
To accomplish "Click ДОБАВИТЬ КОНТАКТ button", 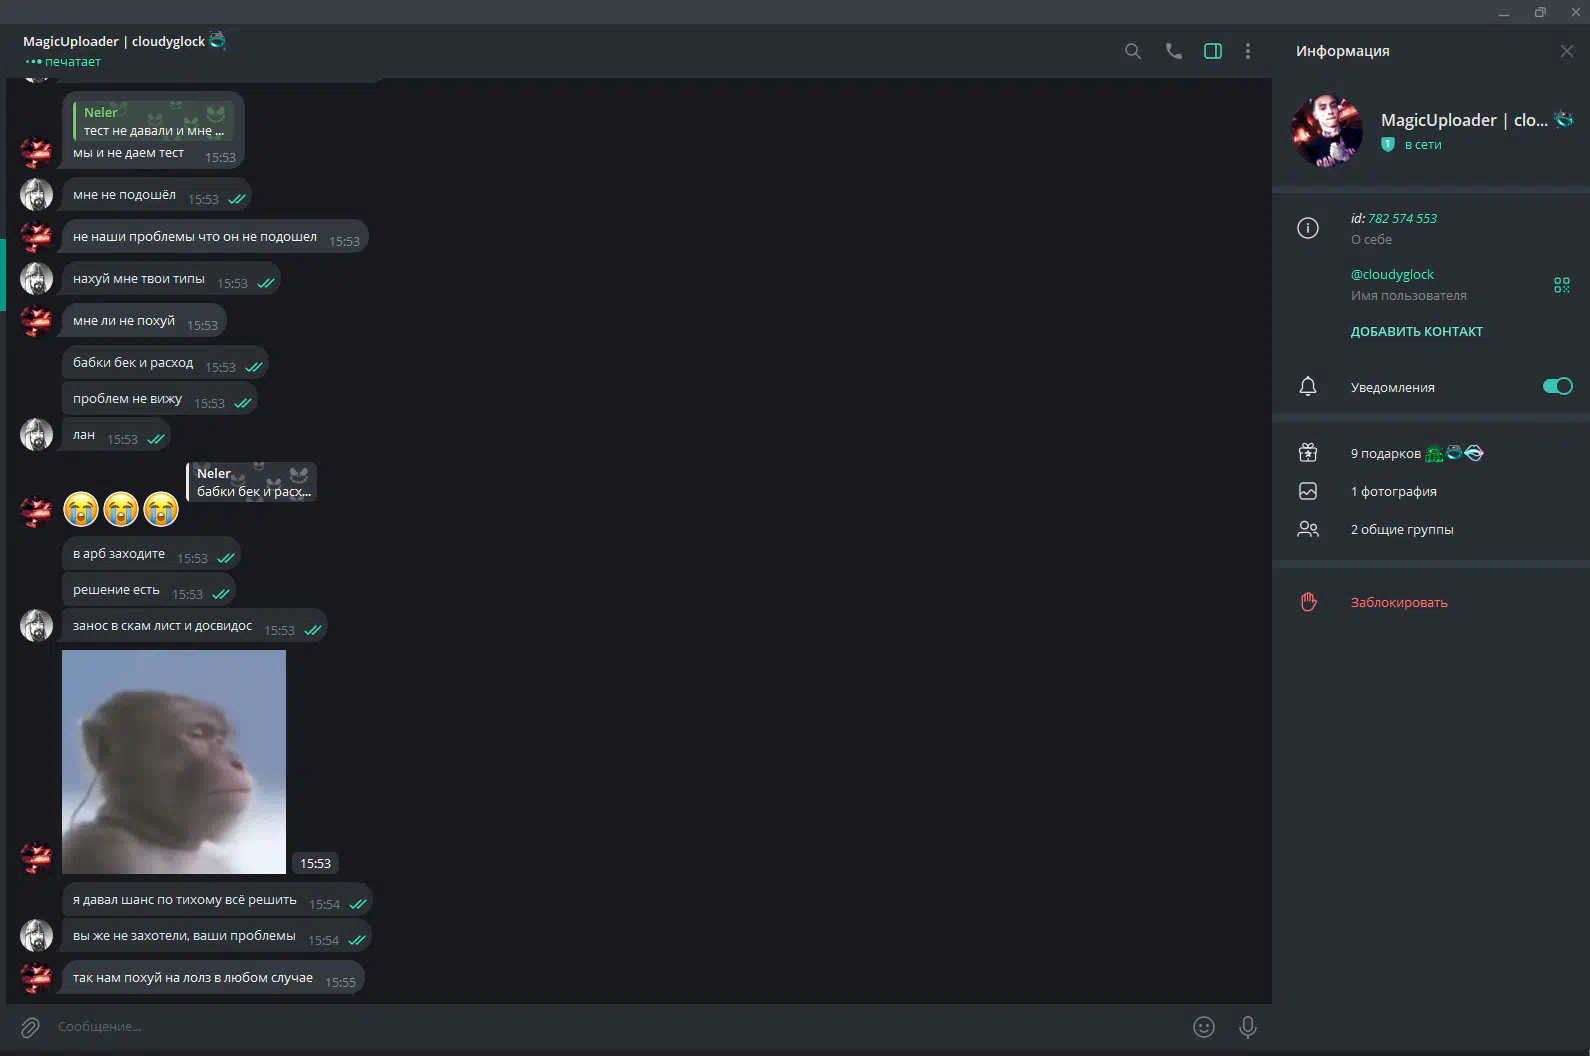I will [1416, 332].
